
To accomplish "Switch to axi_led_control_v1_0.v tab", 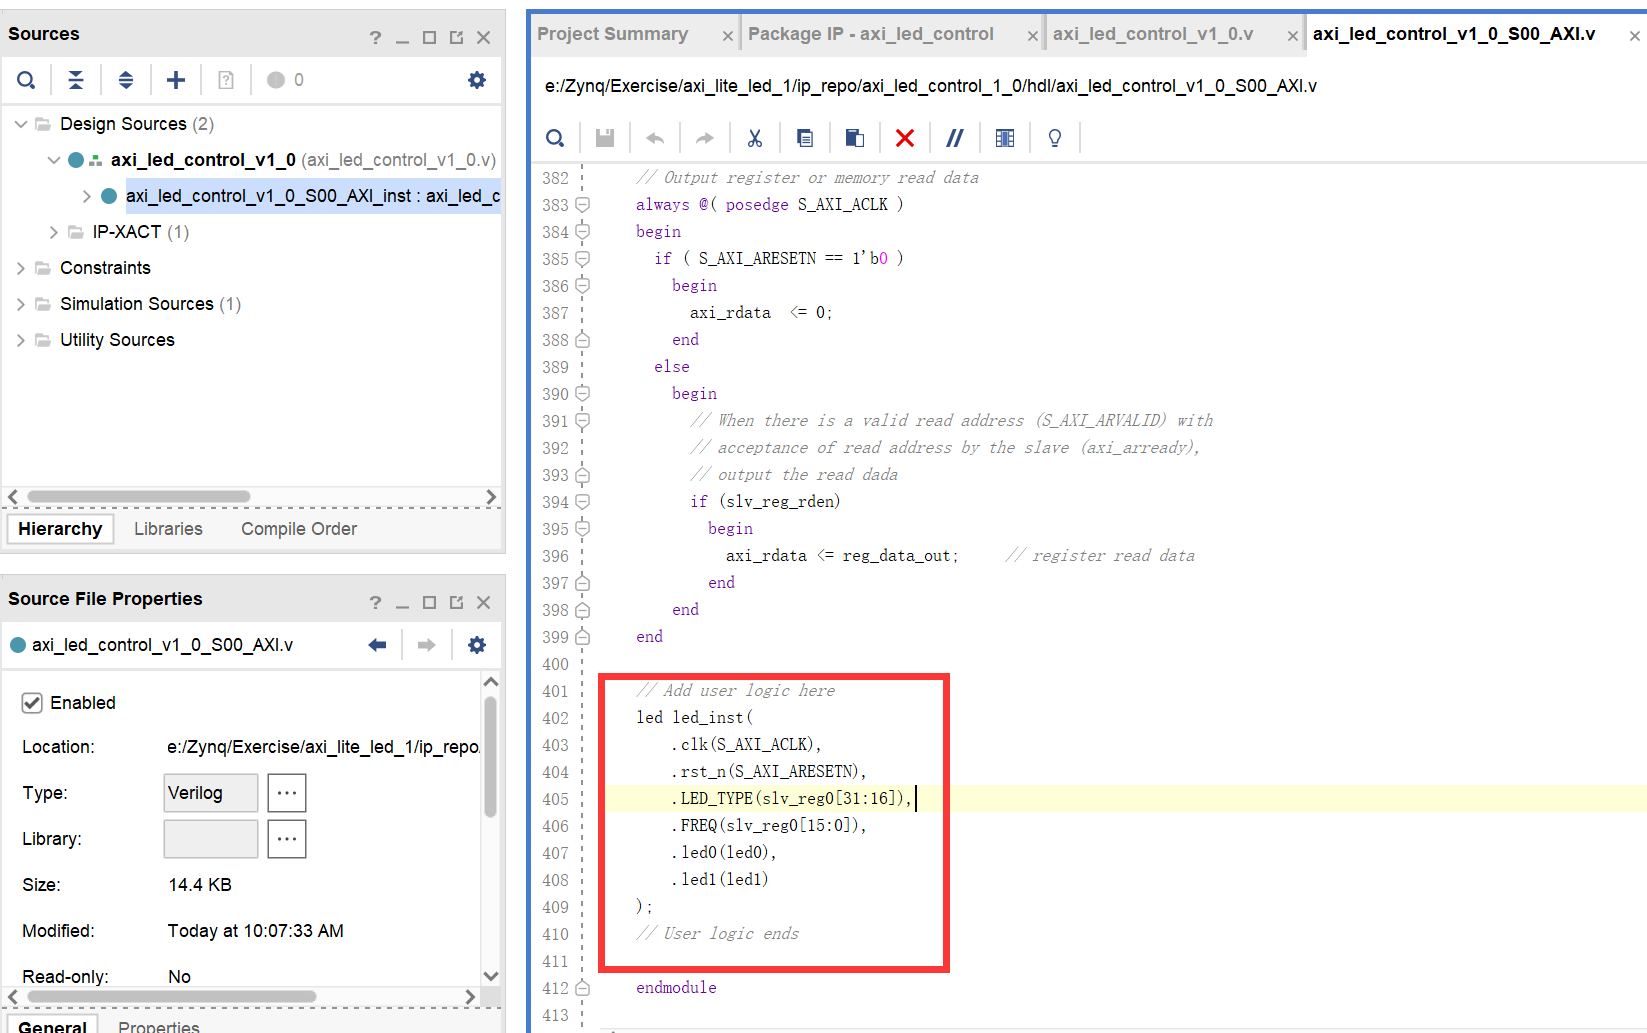I will click(1152, 34).
